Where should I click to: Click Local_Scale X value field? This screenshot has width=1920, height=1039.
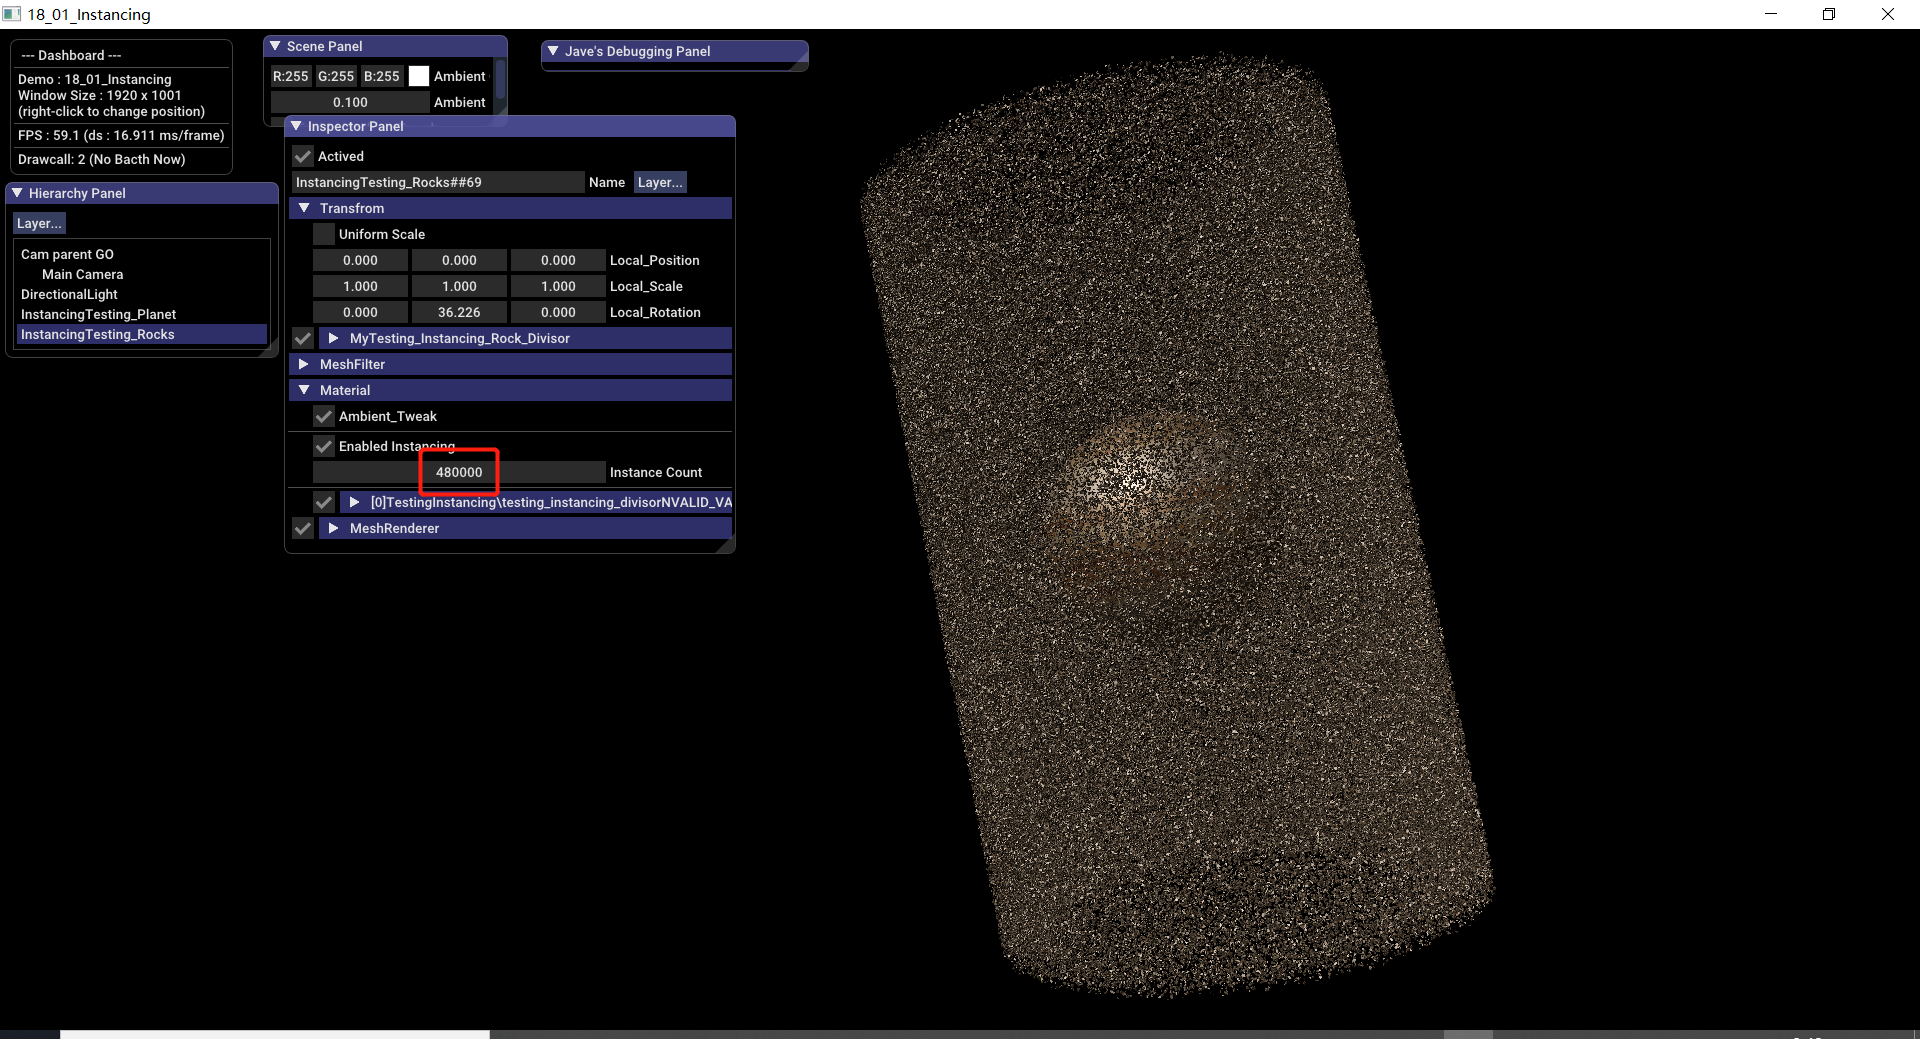[x=360, y=286]
